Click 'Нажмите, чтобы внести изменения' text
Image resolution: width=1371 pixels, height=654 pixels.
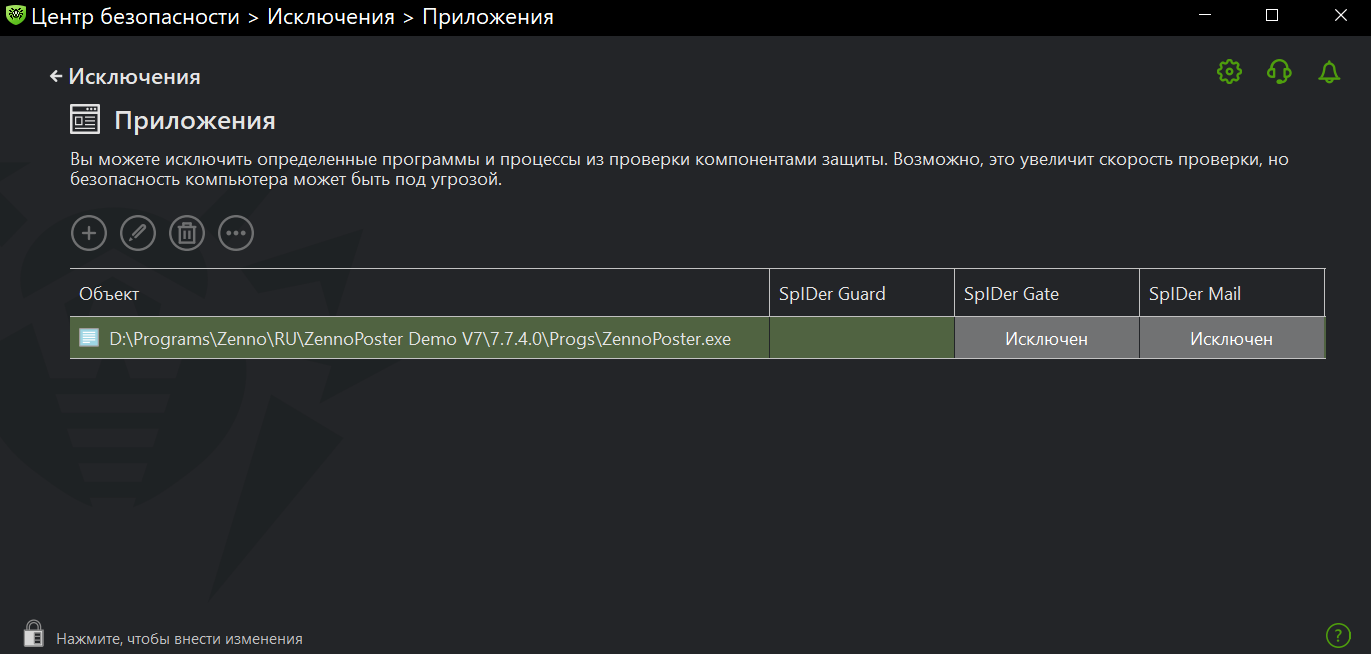tap(179, 638)
